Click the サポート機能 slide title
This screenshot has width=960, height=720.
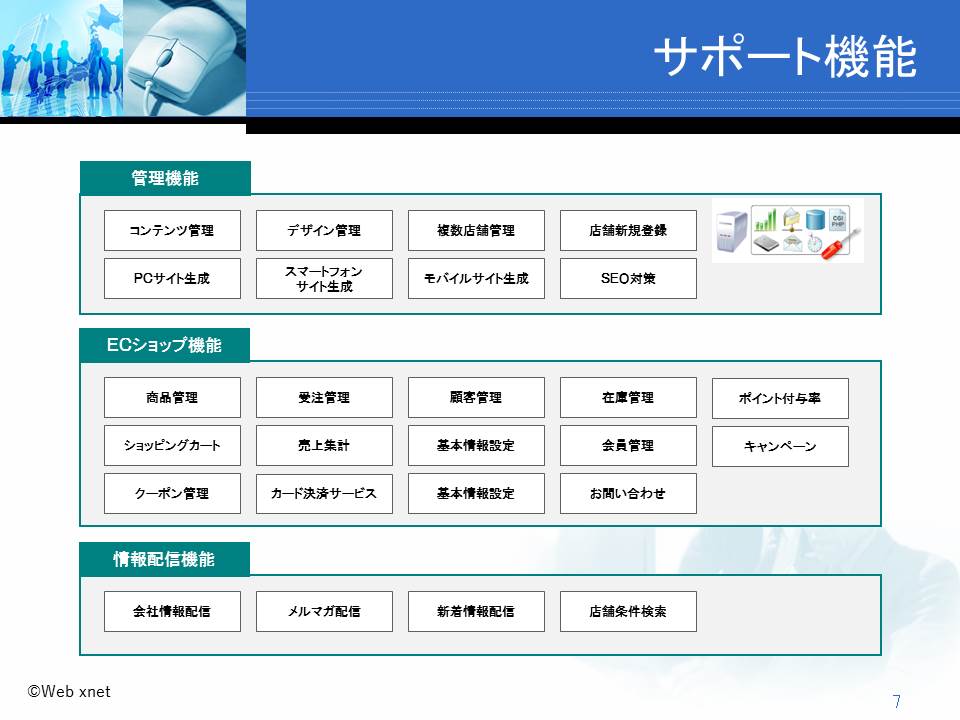click(786, 56)
